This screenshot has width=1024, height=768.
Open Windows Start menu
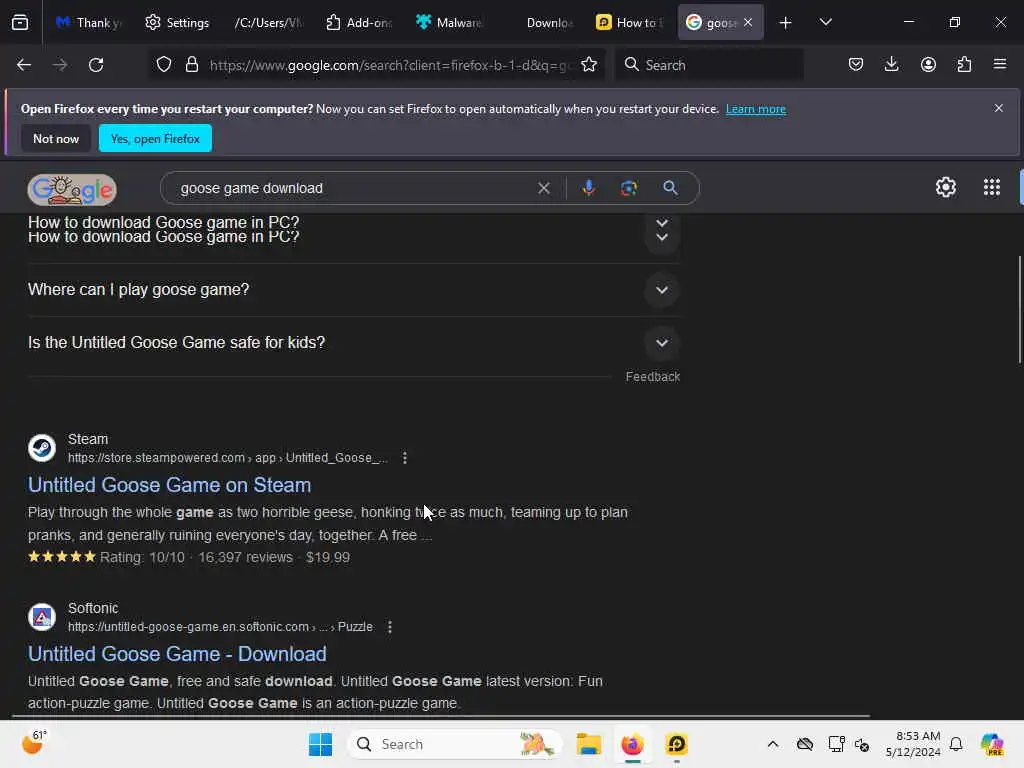(320, 744)
